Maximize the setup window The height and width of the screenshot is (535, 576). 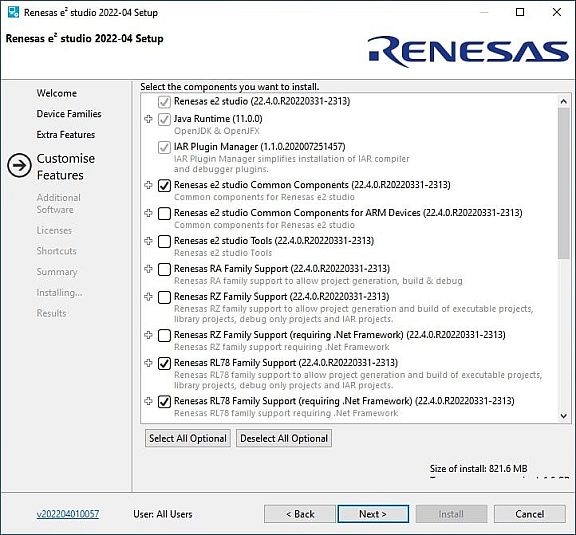[520, 12]
